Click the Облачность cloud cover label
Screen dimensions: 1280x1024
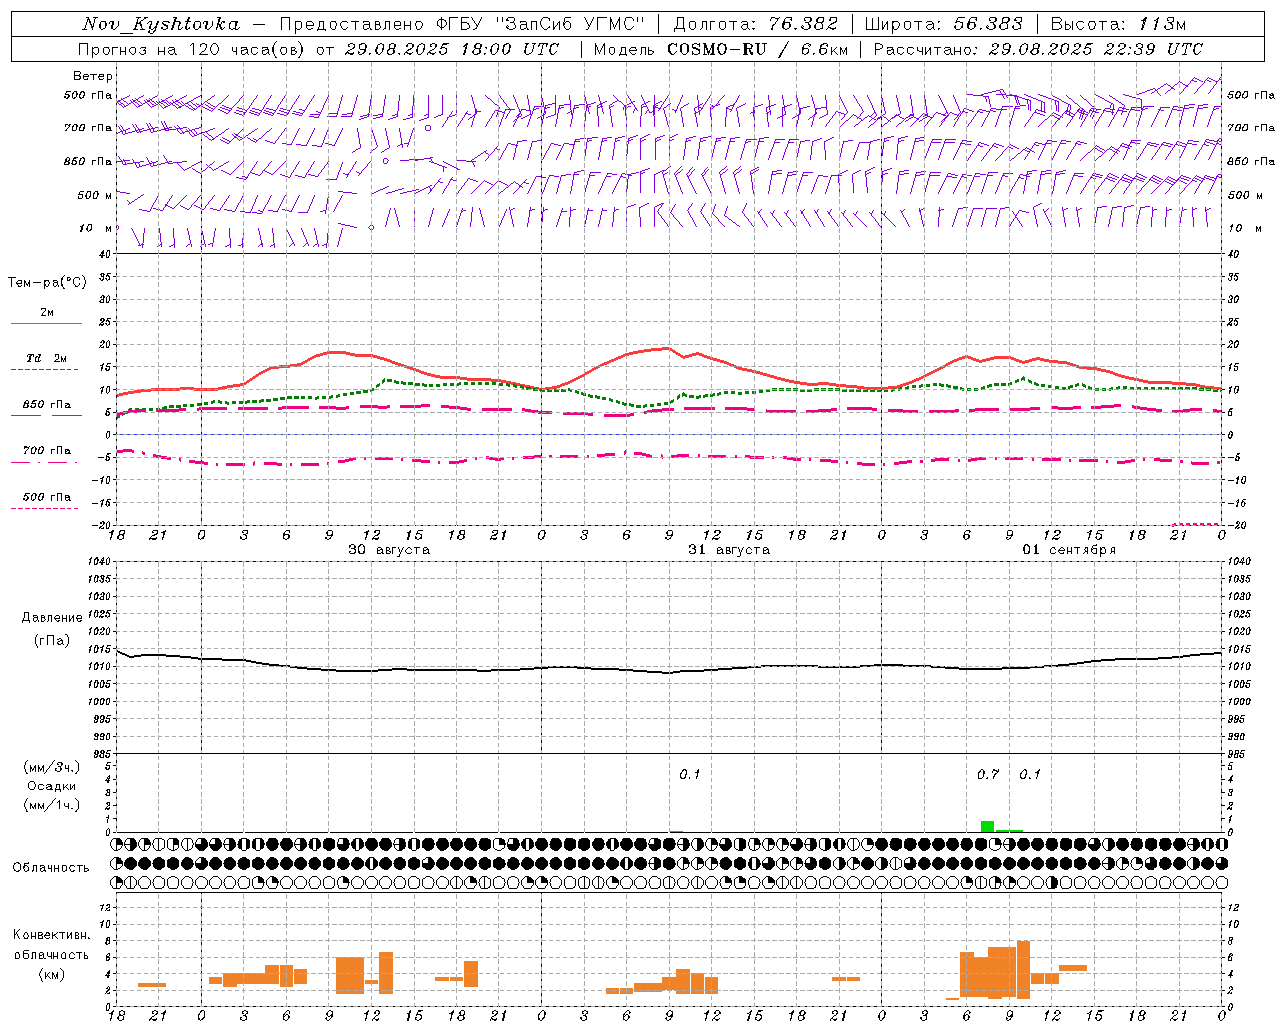coord(51,868)
